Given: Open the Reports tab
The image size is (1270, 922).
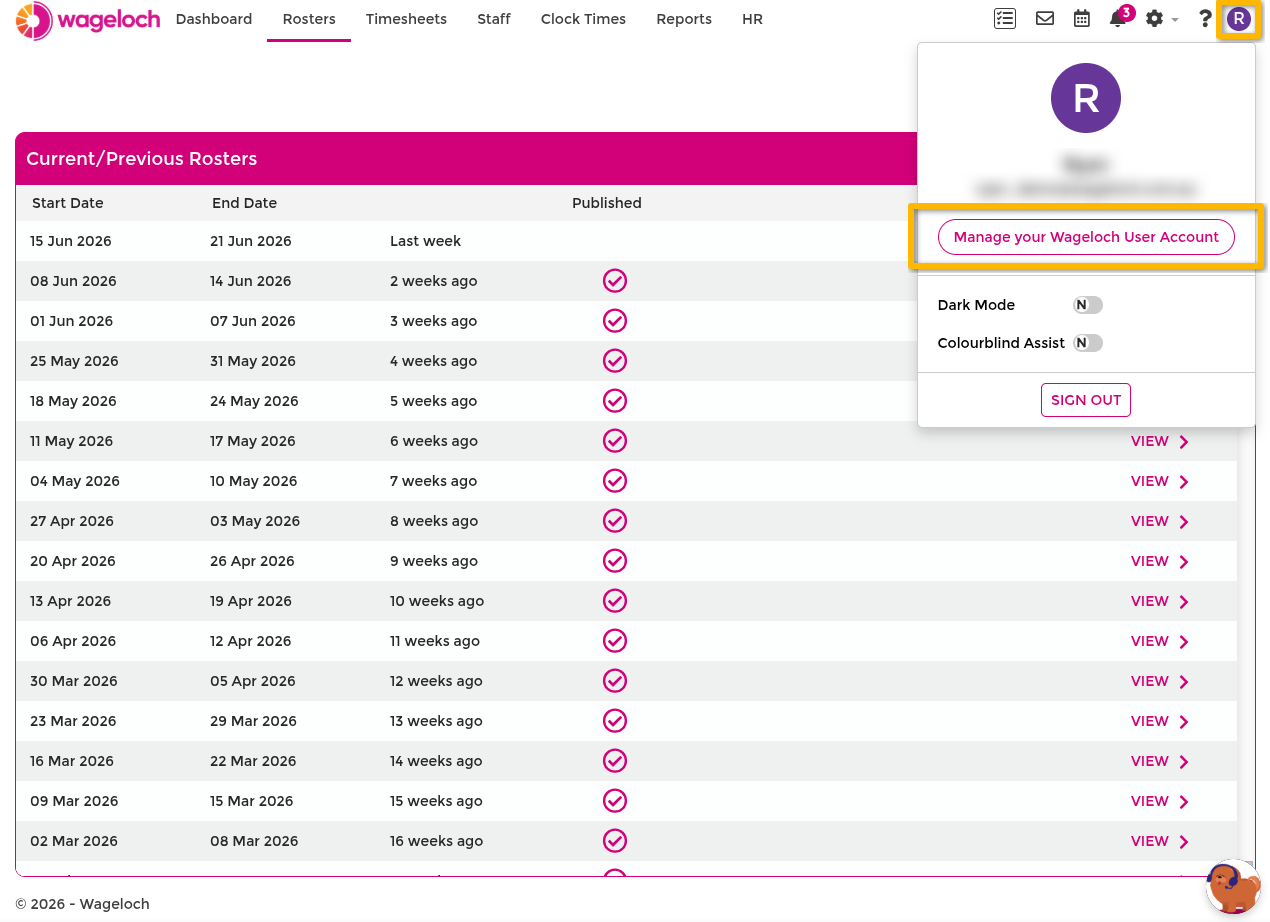Looking at the screenshot, I should coord(684,19).
